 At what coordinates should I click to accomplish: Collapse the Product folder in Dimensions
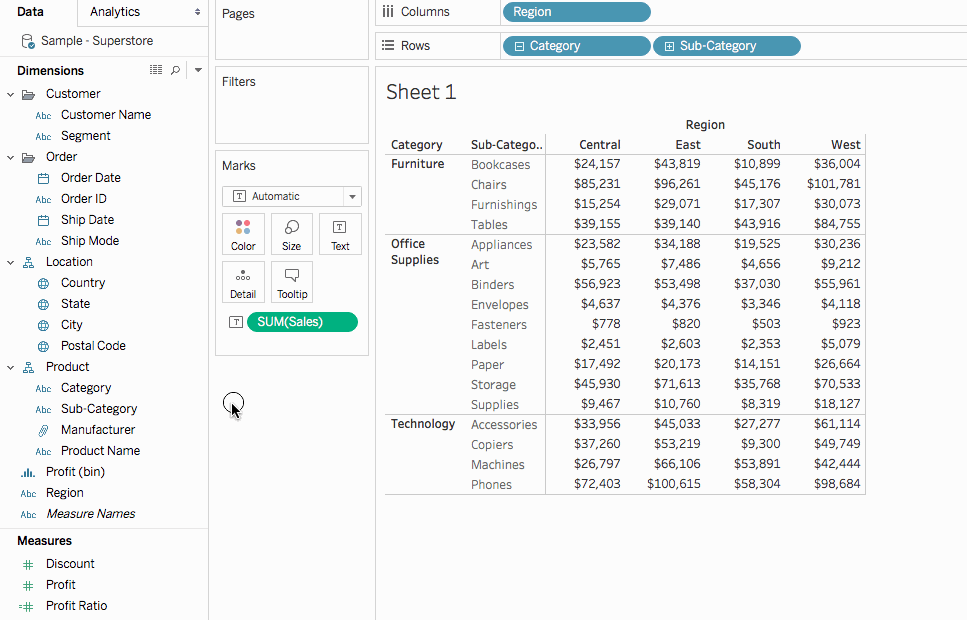point(10,366)
